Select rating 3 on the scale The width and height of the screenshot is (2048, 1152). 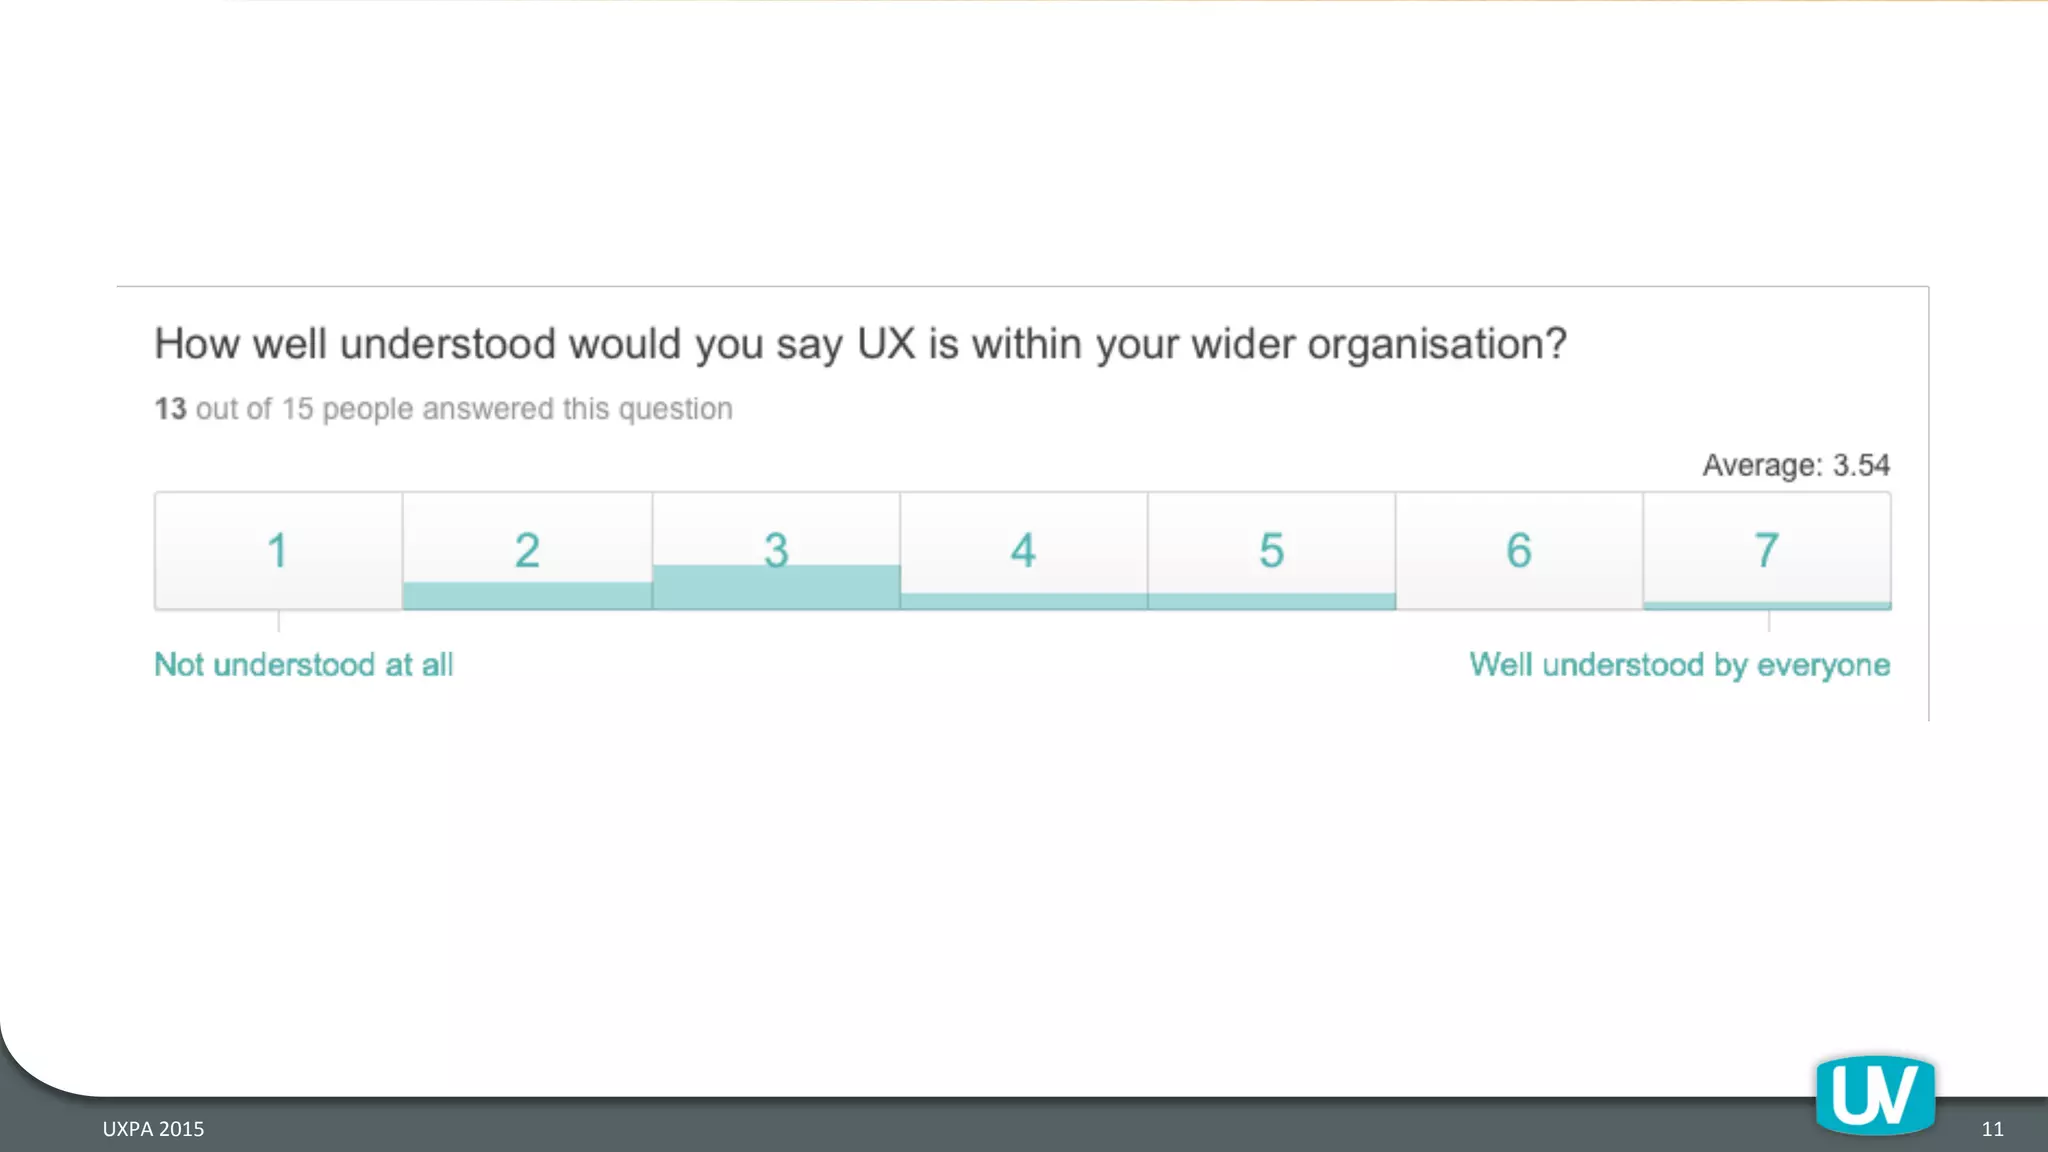[776, 550]
